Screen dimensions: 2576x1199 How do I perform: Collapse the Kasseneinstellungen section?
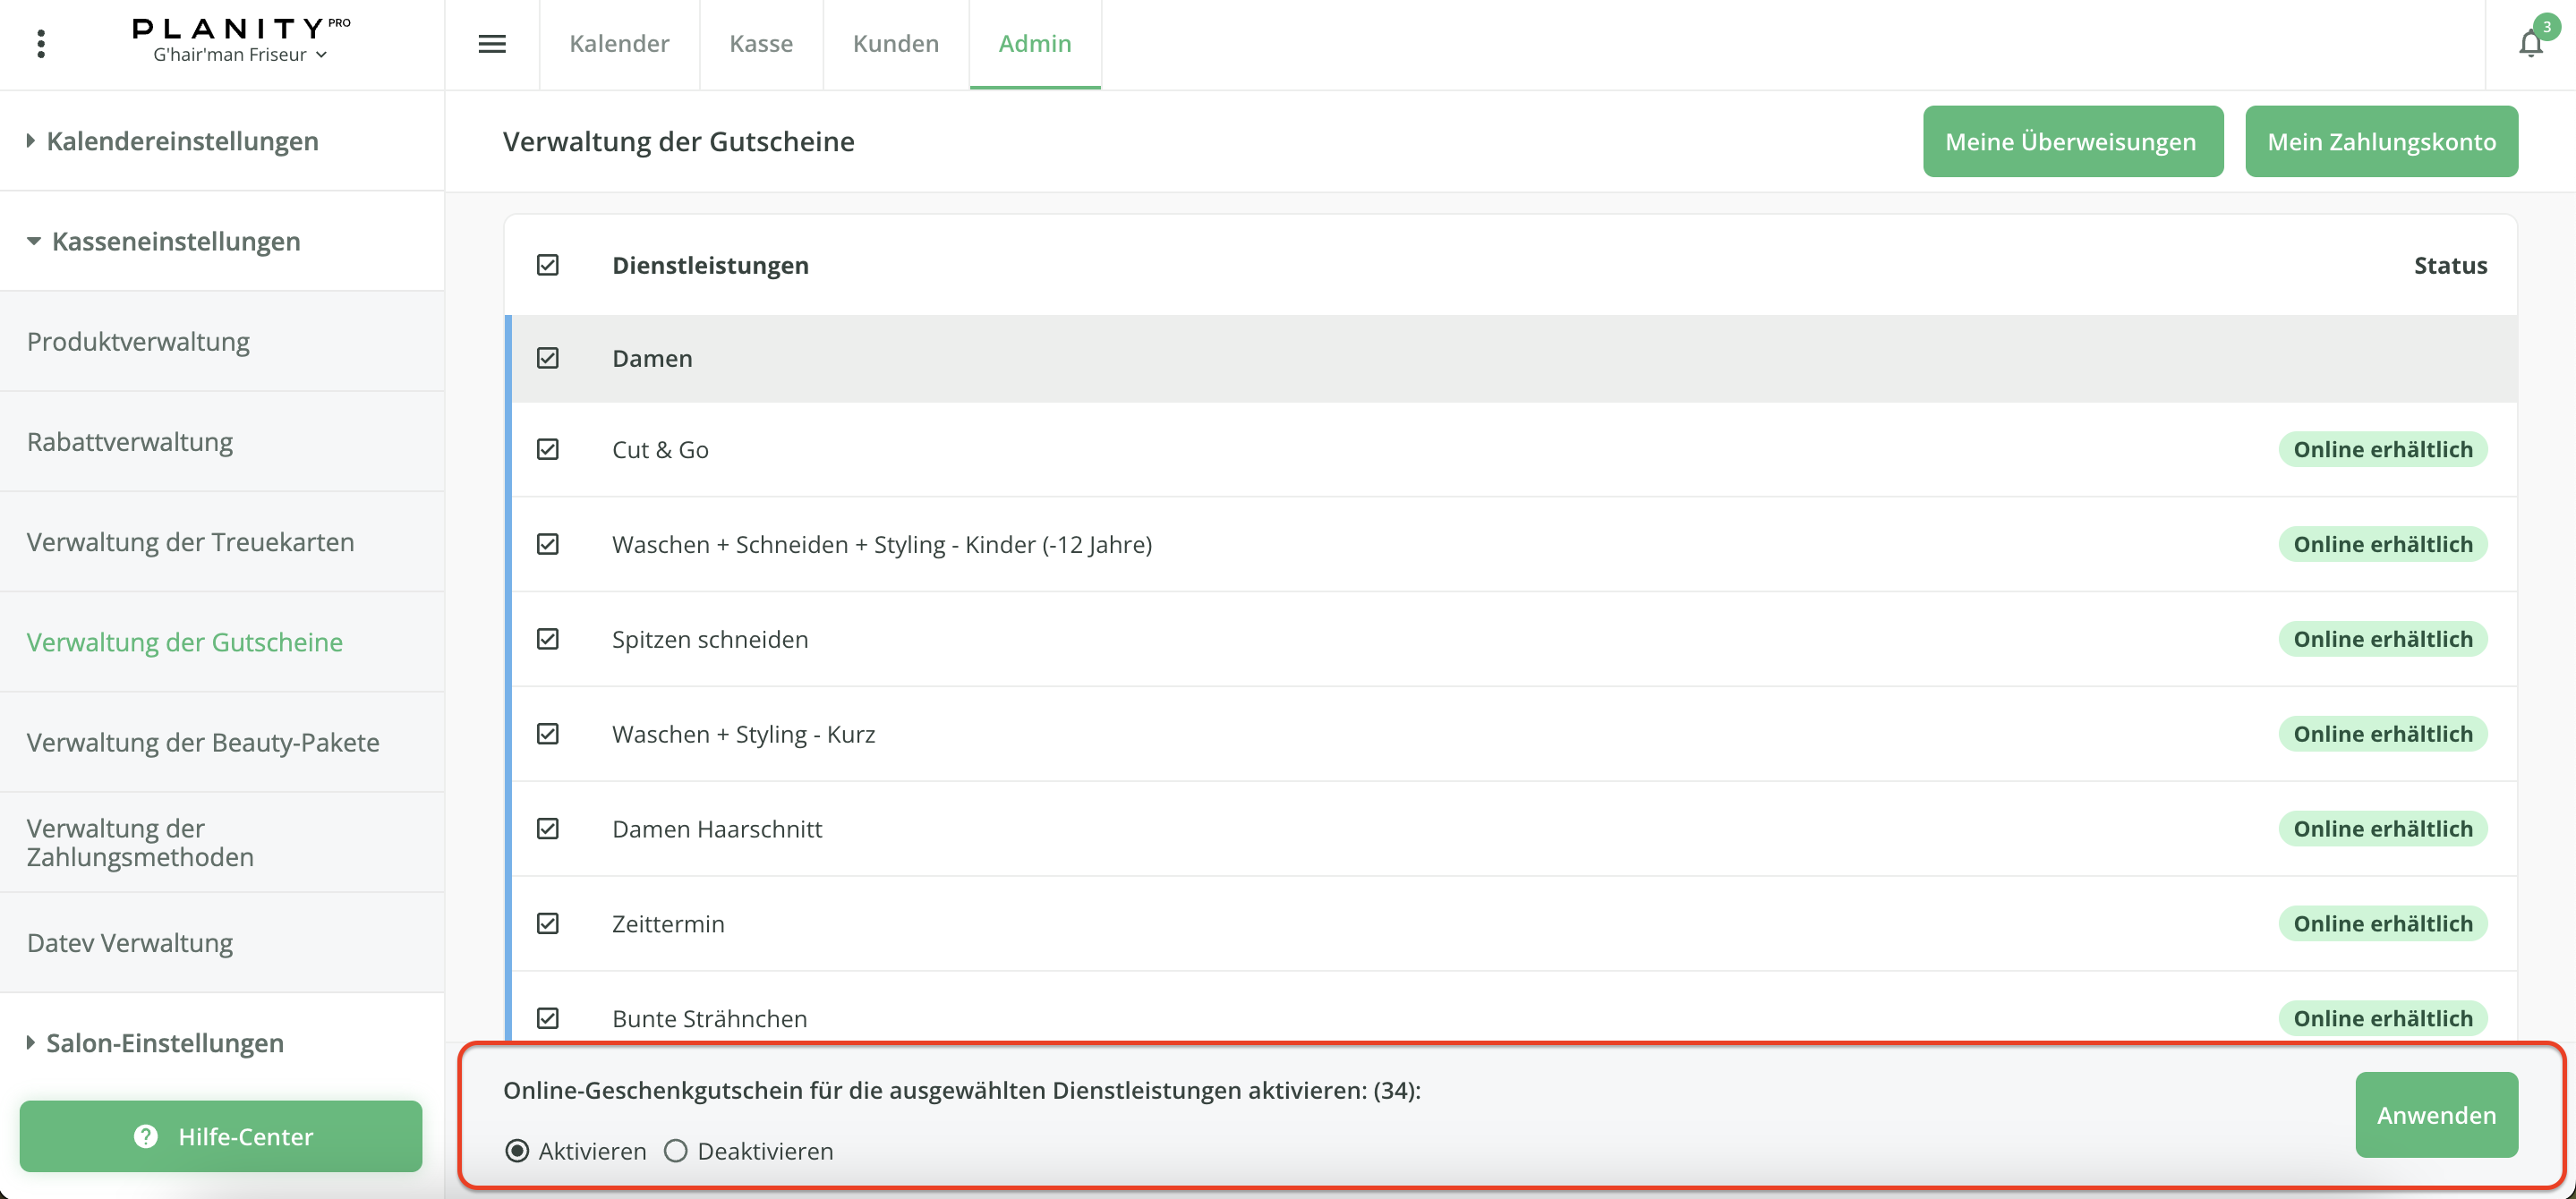tap(175, 241)
